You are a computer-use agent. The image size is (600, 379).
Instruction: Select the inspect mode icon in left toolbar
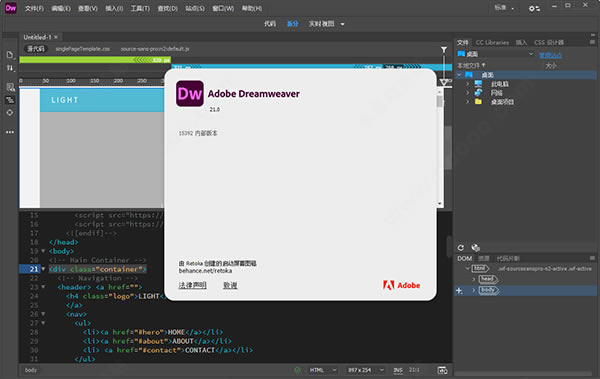point(10,87)
